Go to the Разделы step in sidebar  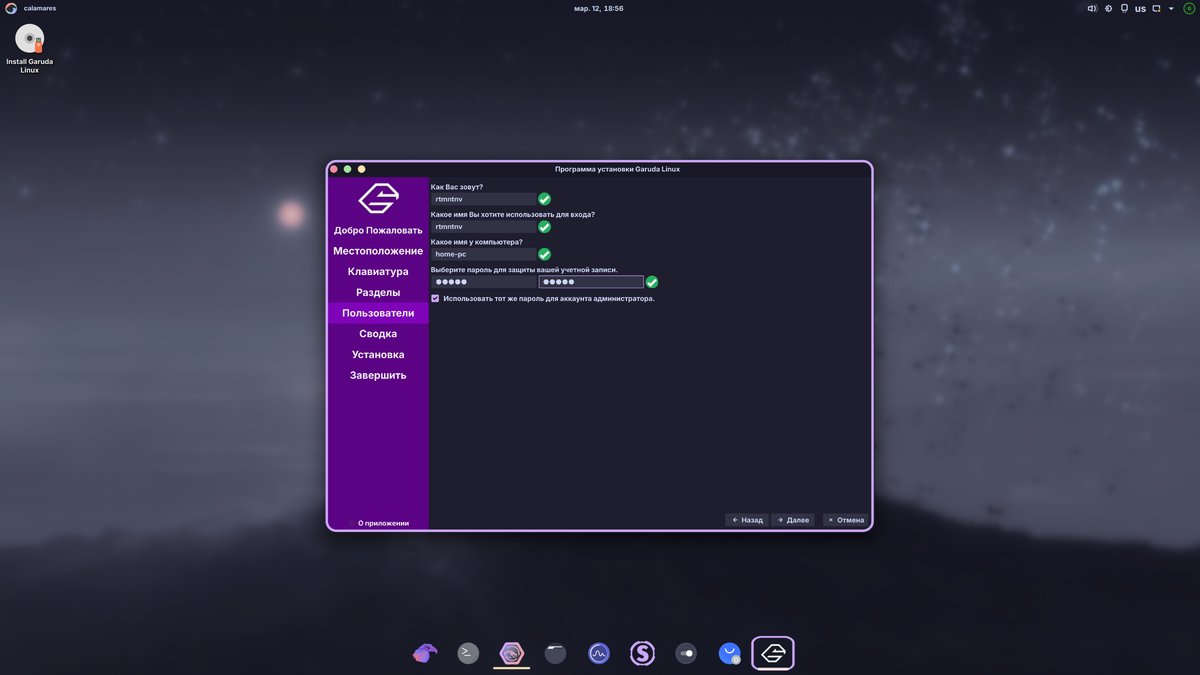(x=378, y=292)
